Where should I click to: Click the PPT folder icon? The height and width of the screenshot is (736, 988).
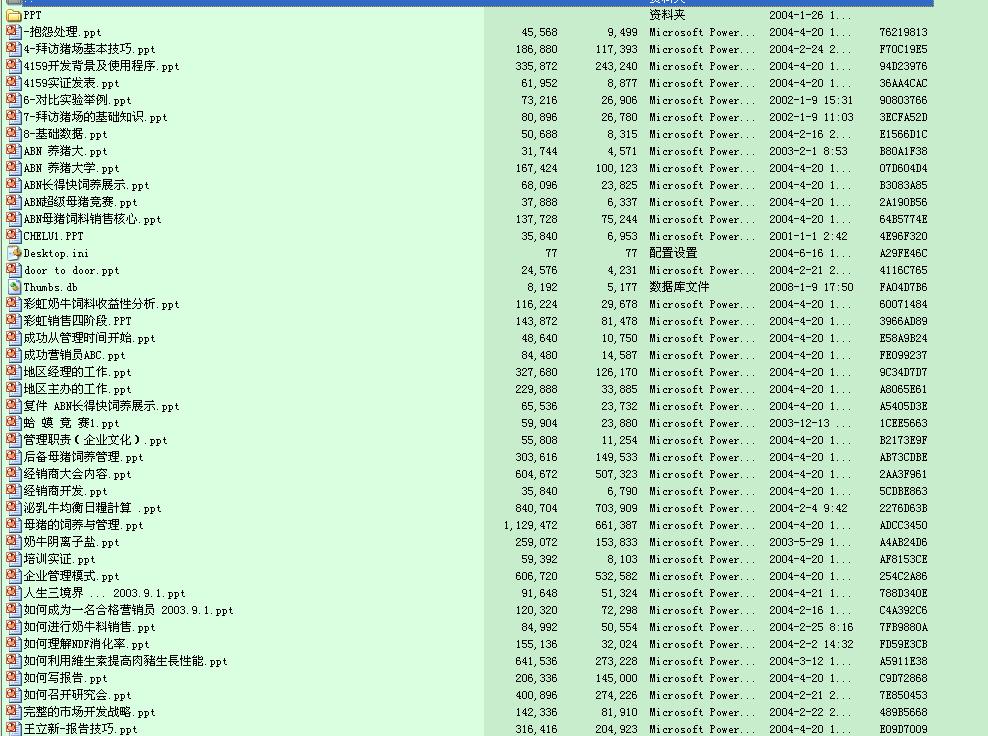14,15
